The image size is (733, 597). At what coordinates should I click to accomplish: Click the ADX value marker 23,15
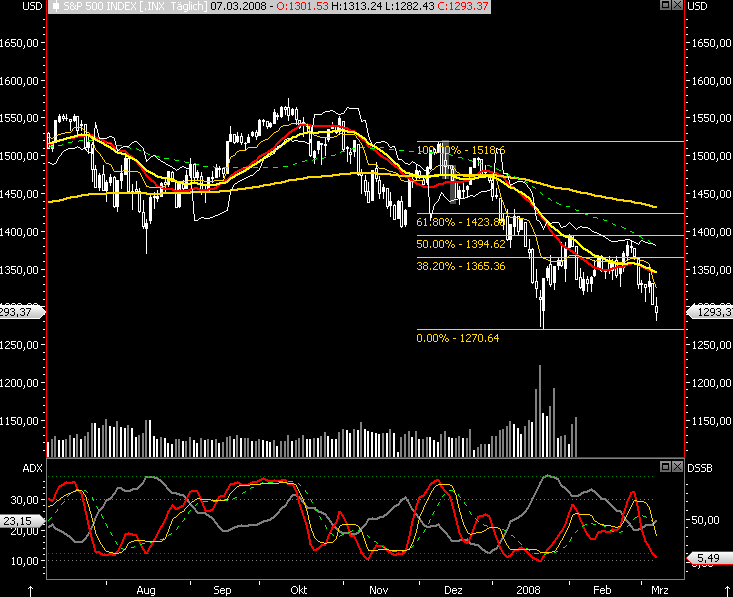[22, 521]
